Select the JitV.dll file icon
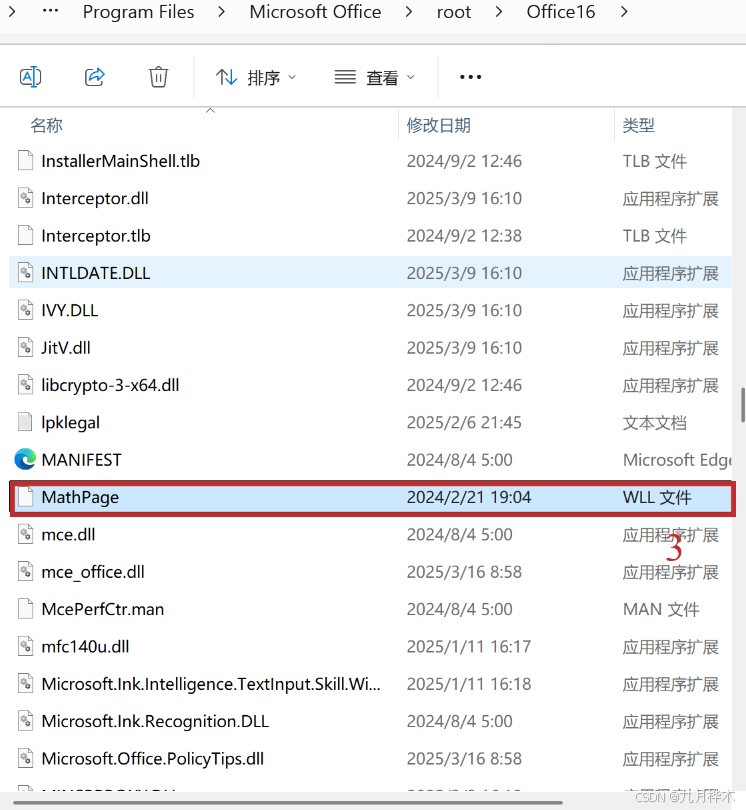Viewport: 746px width, 810px height. tap(25, 348)
